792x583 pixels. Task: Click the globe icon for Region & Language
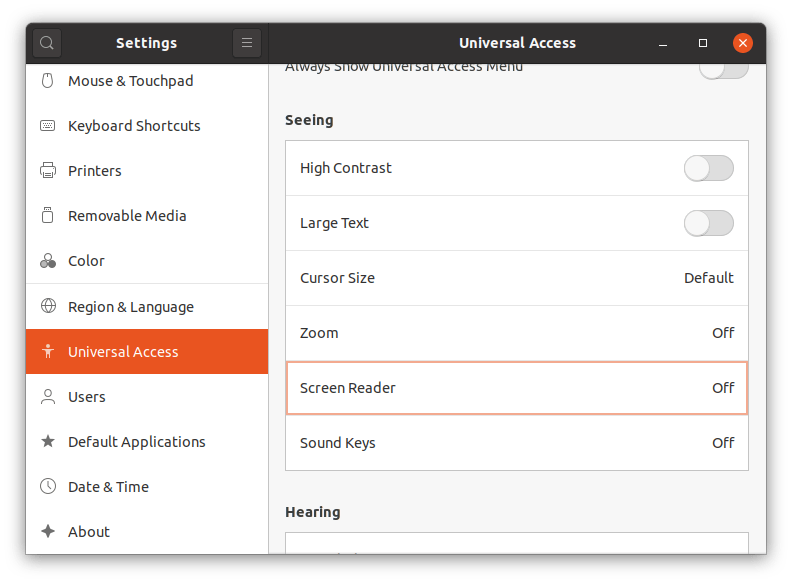click(x=48, y=306)
